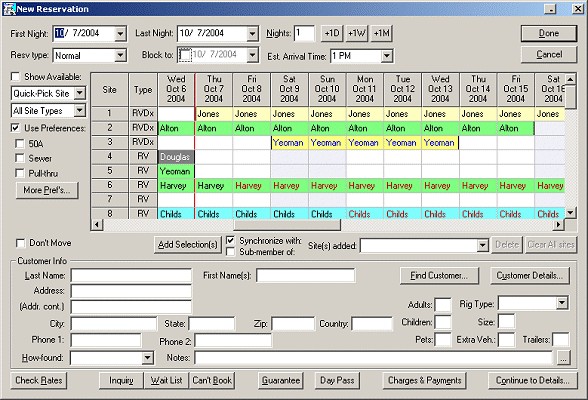Open notes editor via ellipsis button
Viewport: 588px width, 400px height.
[564, 358]
